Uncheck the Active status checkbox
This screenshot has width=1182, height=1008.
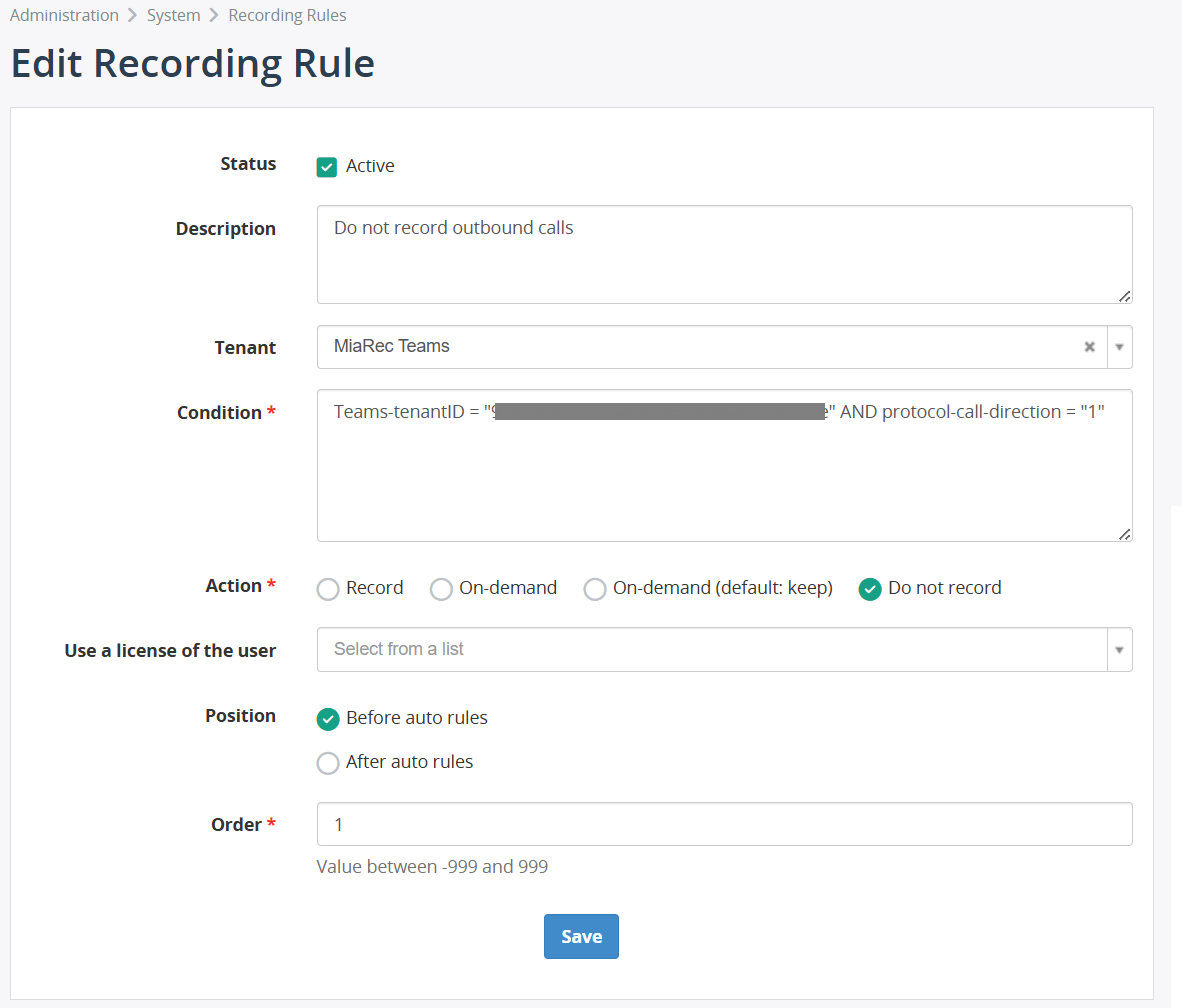[x=327, y=167]
